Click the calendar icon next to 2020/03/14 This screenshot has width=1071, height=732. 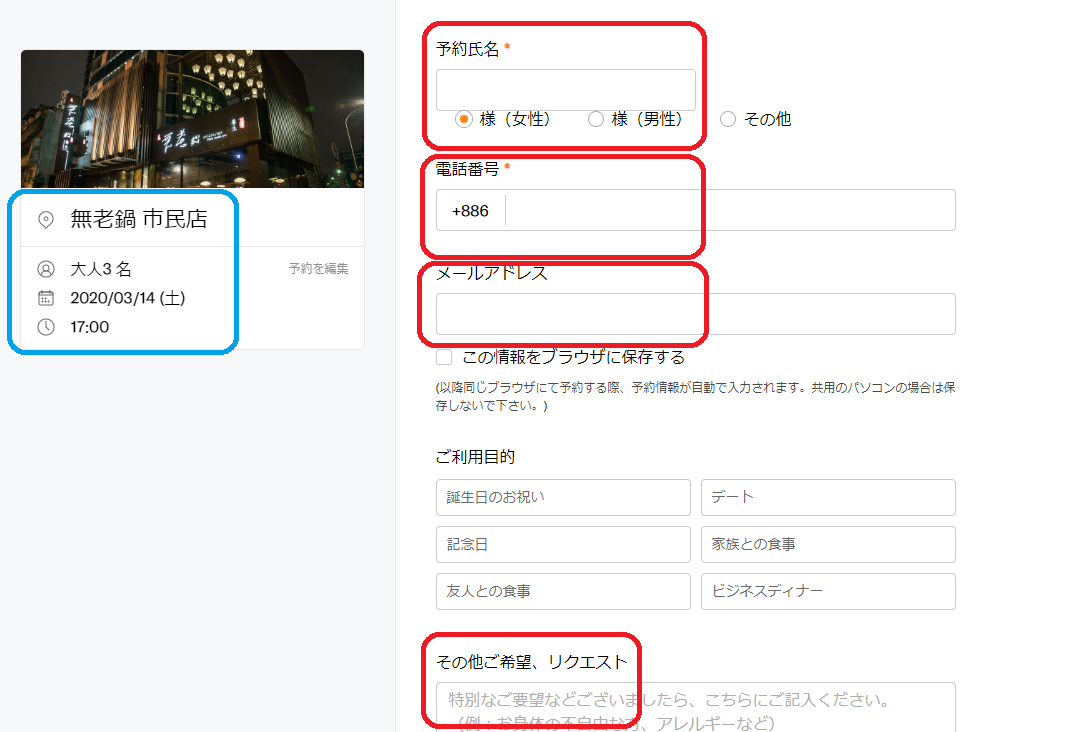[x=46, y=298]
